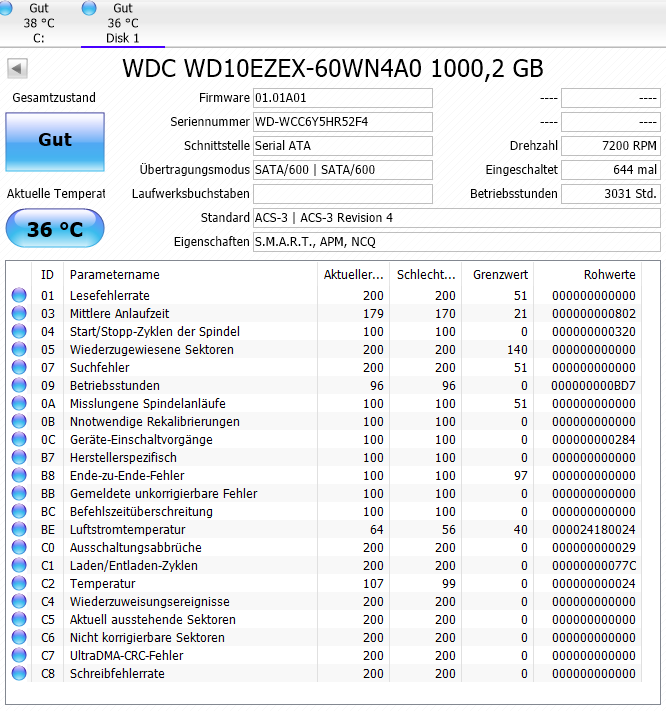Select the UltraDMA-CRC-Fehler parameter name
The image size is (666, 711).
[x=126, y=656]
